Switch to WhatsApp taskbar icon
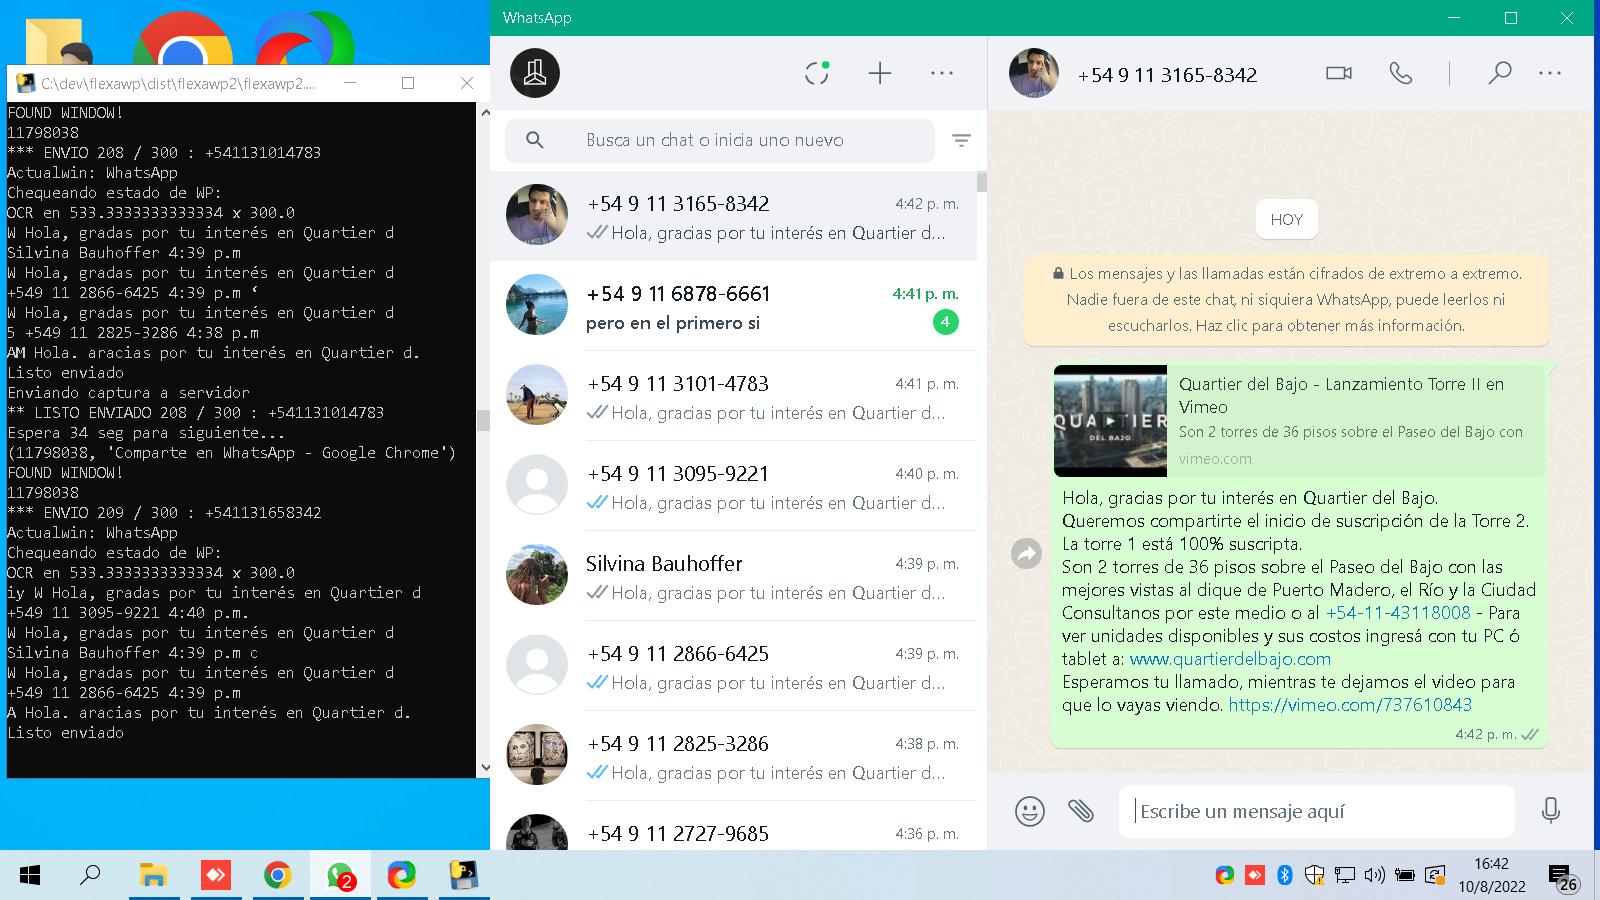Screen dimensions: 1600x900 pos(340,876)
